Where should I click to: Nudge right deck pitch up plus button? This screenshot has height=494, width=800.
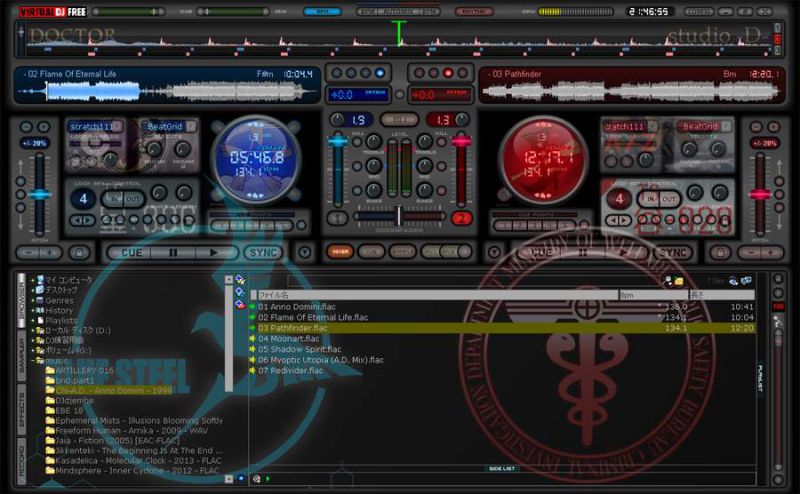pos(770,252)
